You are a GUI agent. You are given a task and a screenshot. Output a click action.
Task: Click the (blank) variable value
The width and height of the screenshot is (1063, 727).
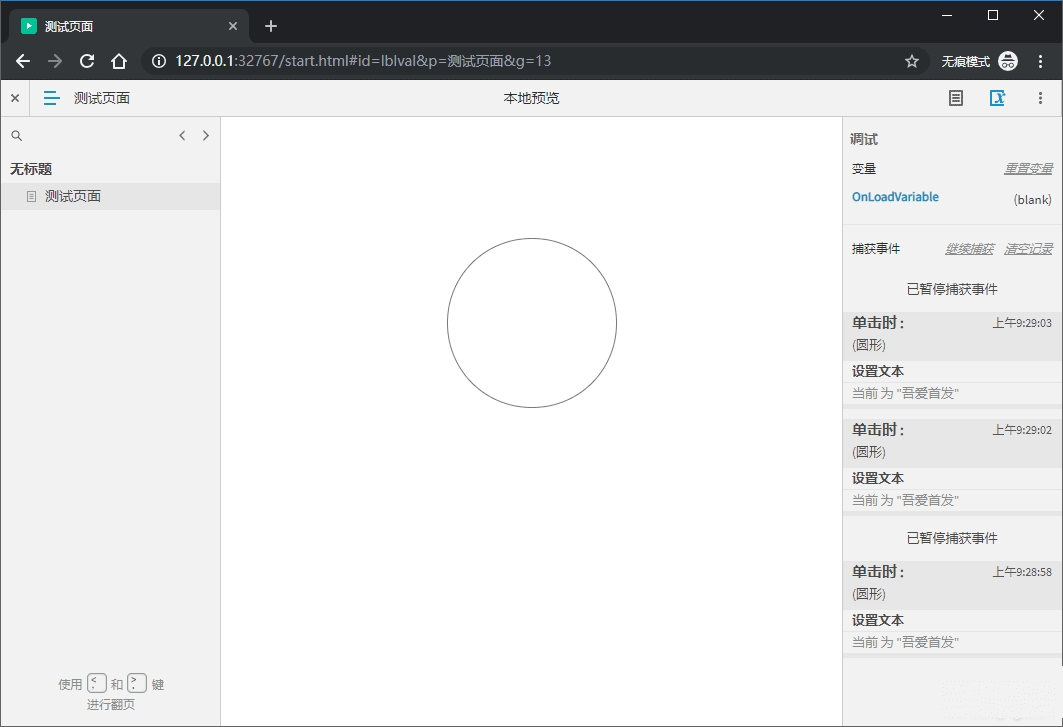click(1032, 199)
